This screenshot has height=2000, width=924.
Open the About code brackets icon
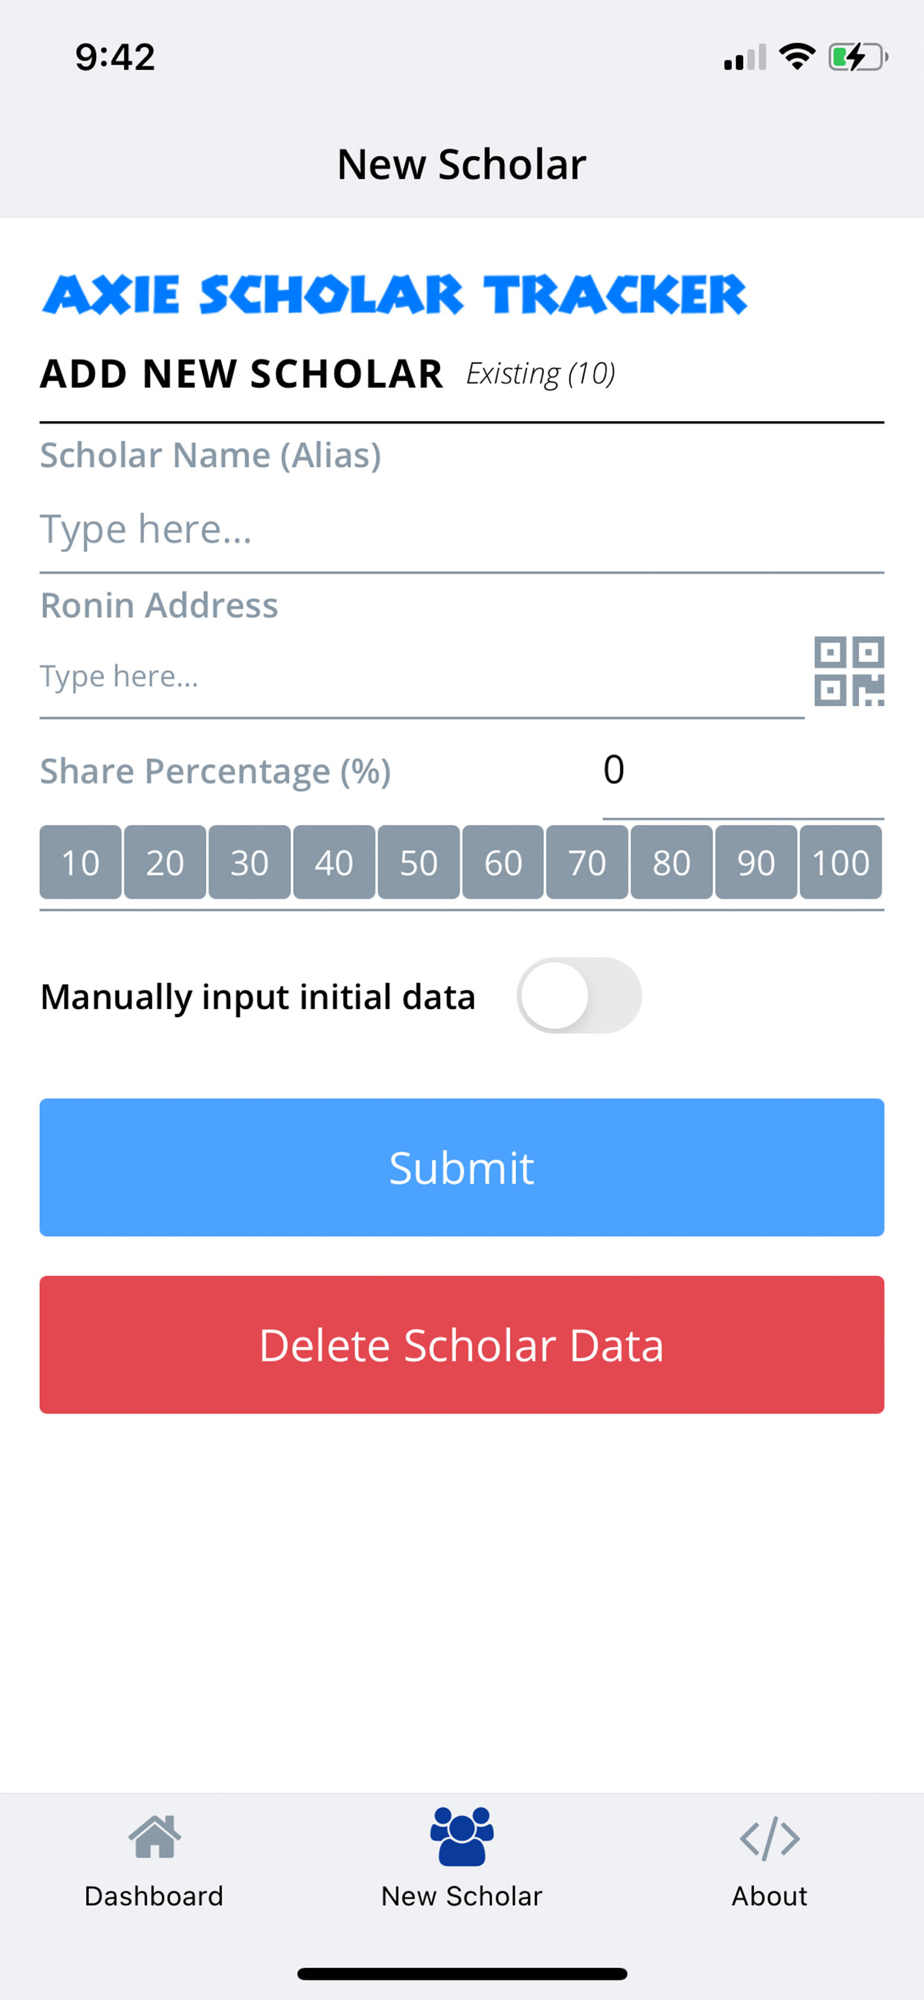pyautogui.click(x=769, y=1838)
